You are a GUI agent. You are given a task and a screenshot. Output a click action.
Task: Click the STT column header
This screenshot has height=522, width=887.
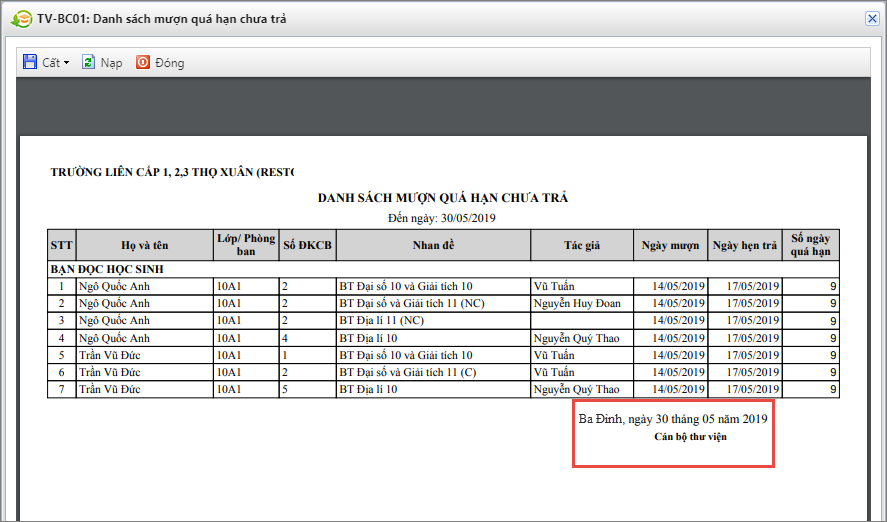click(x=61, y=245)
